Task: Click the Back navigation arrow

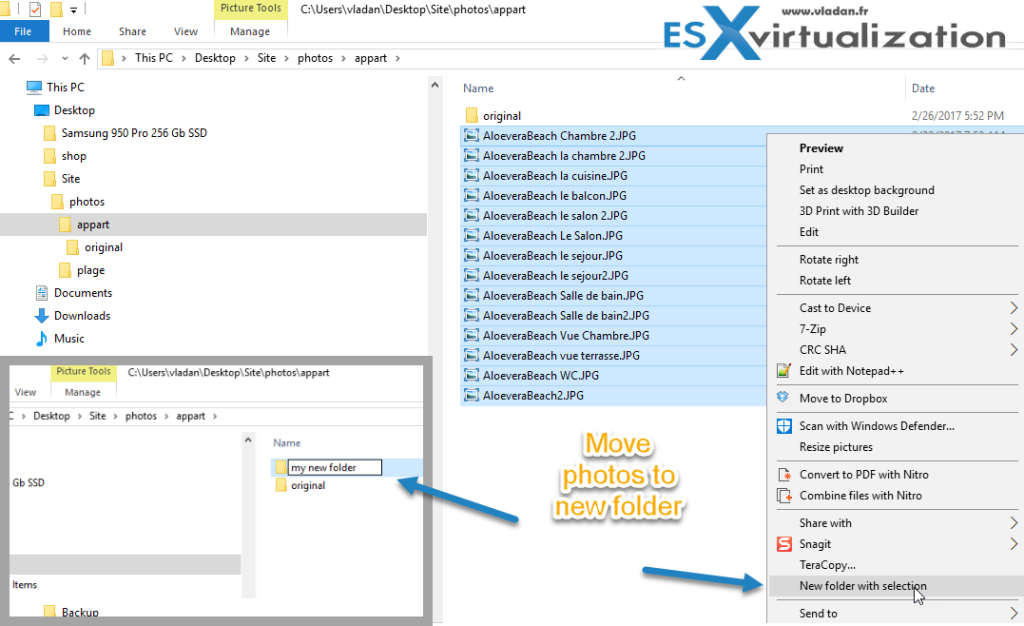Action: [x=14, y=59]
